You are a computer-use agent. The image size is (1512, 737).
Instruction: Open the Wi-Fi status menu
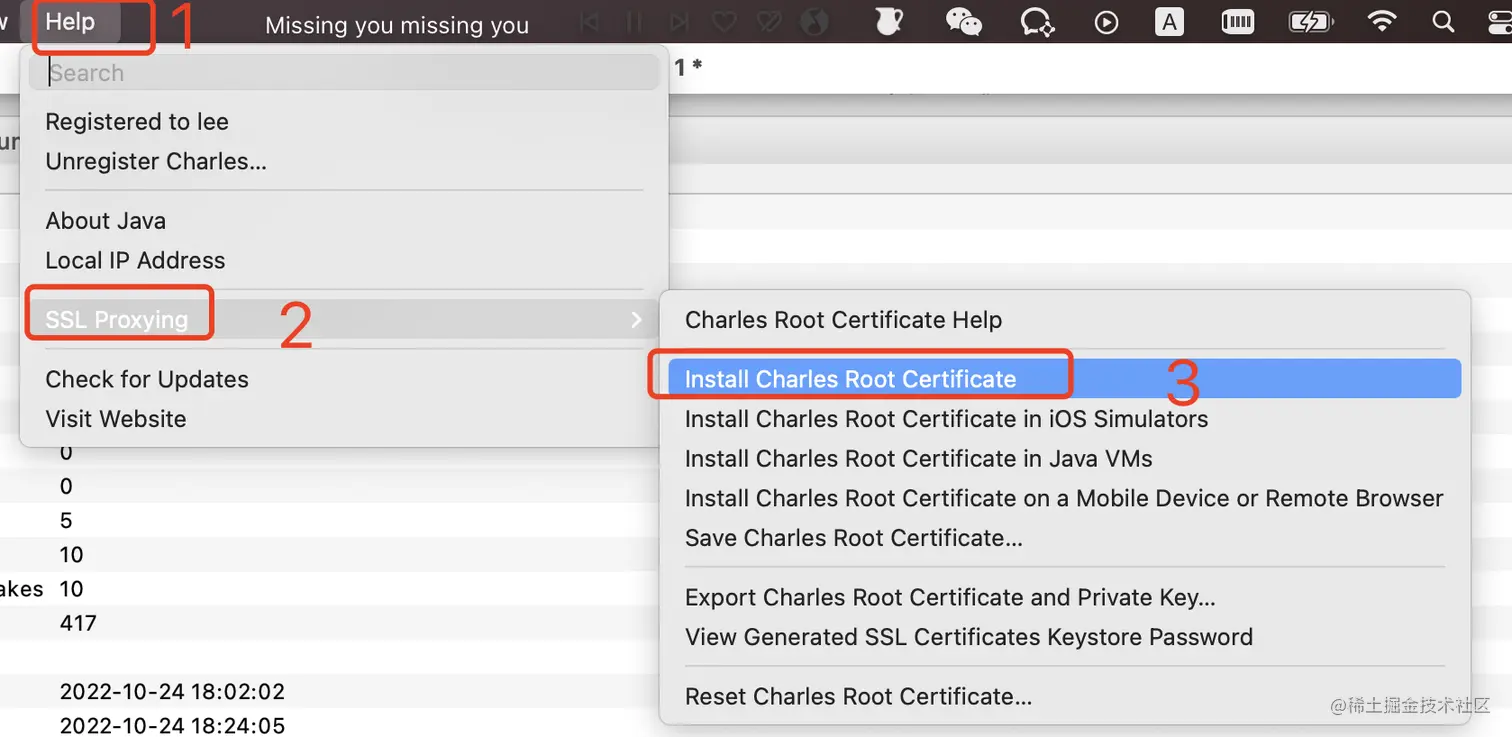coord(1381,22)
